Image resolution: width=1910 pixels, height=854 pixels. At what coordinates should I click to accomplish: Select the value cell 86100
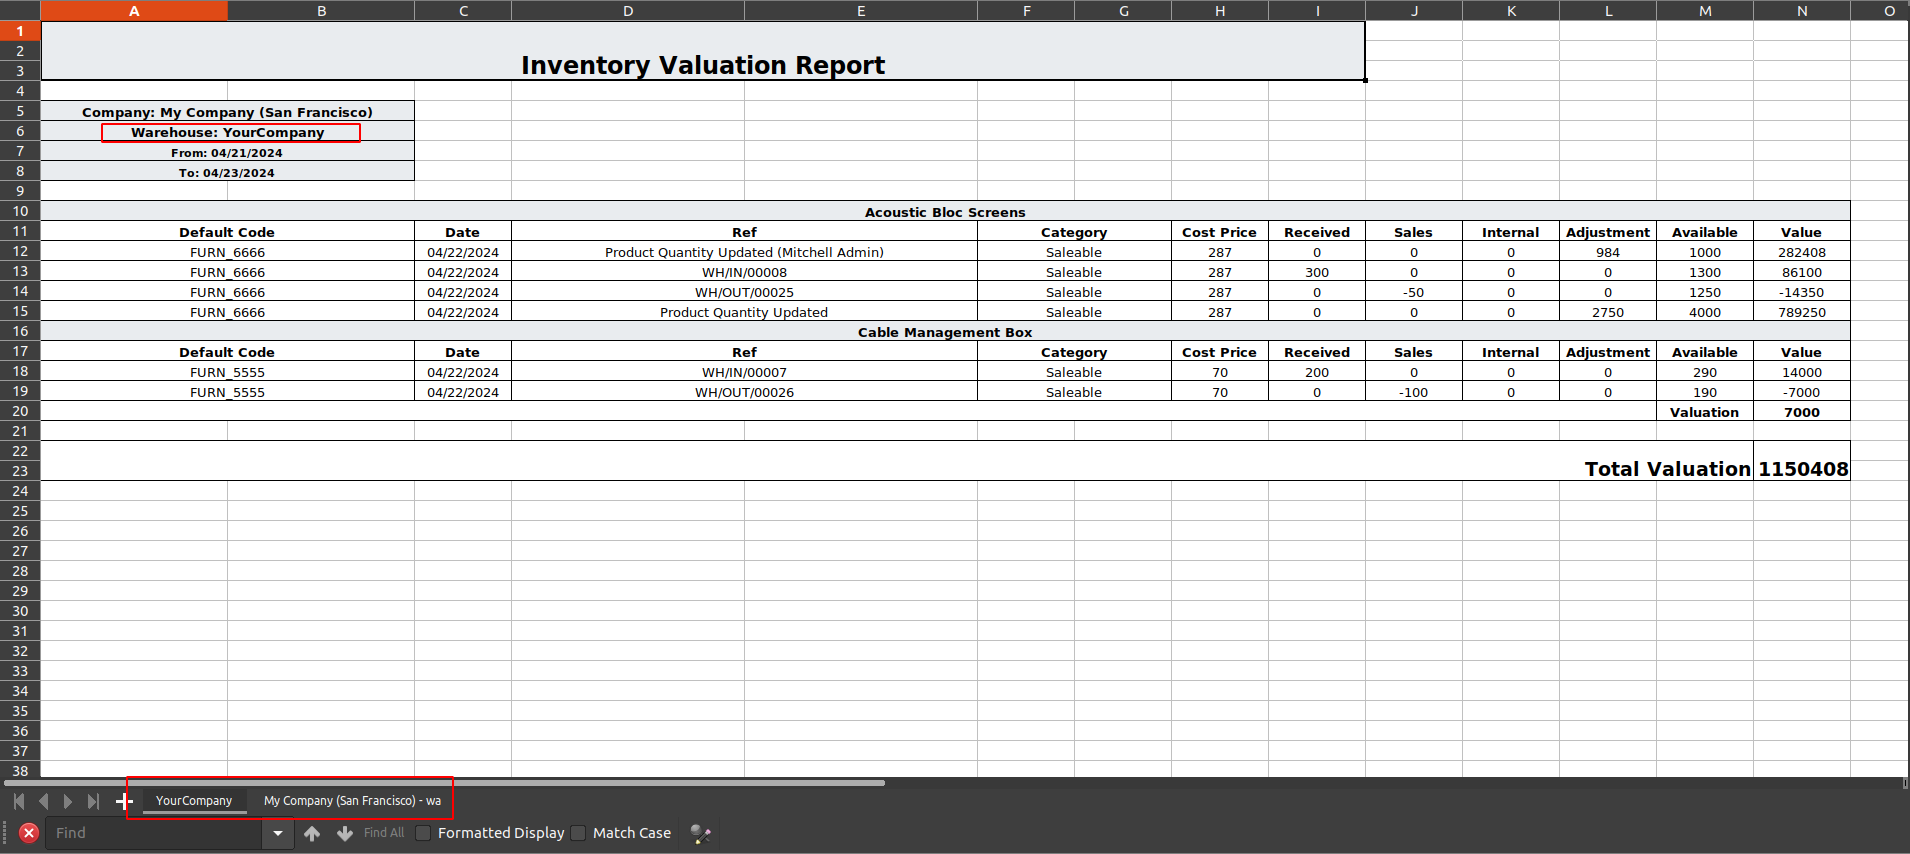point(1802,272)
